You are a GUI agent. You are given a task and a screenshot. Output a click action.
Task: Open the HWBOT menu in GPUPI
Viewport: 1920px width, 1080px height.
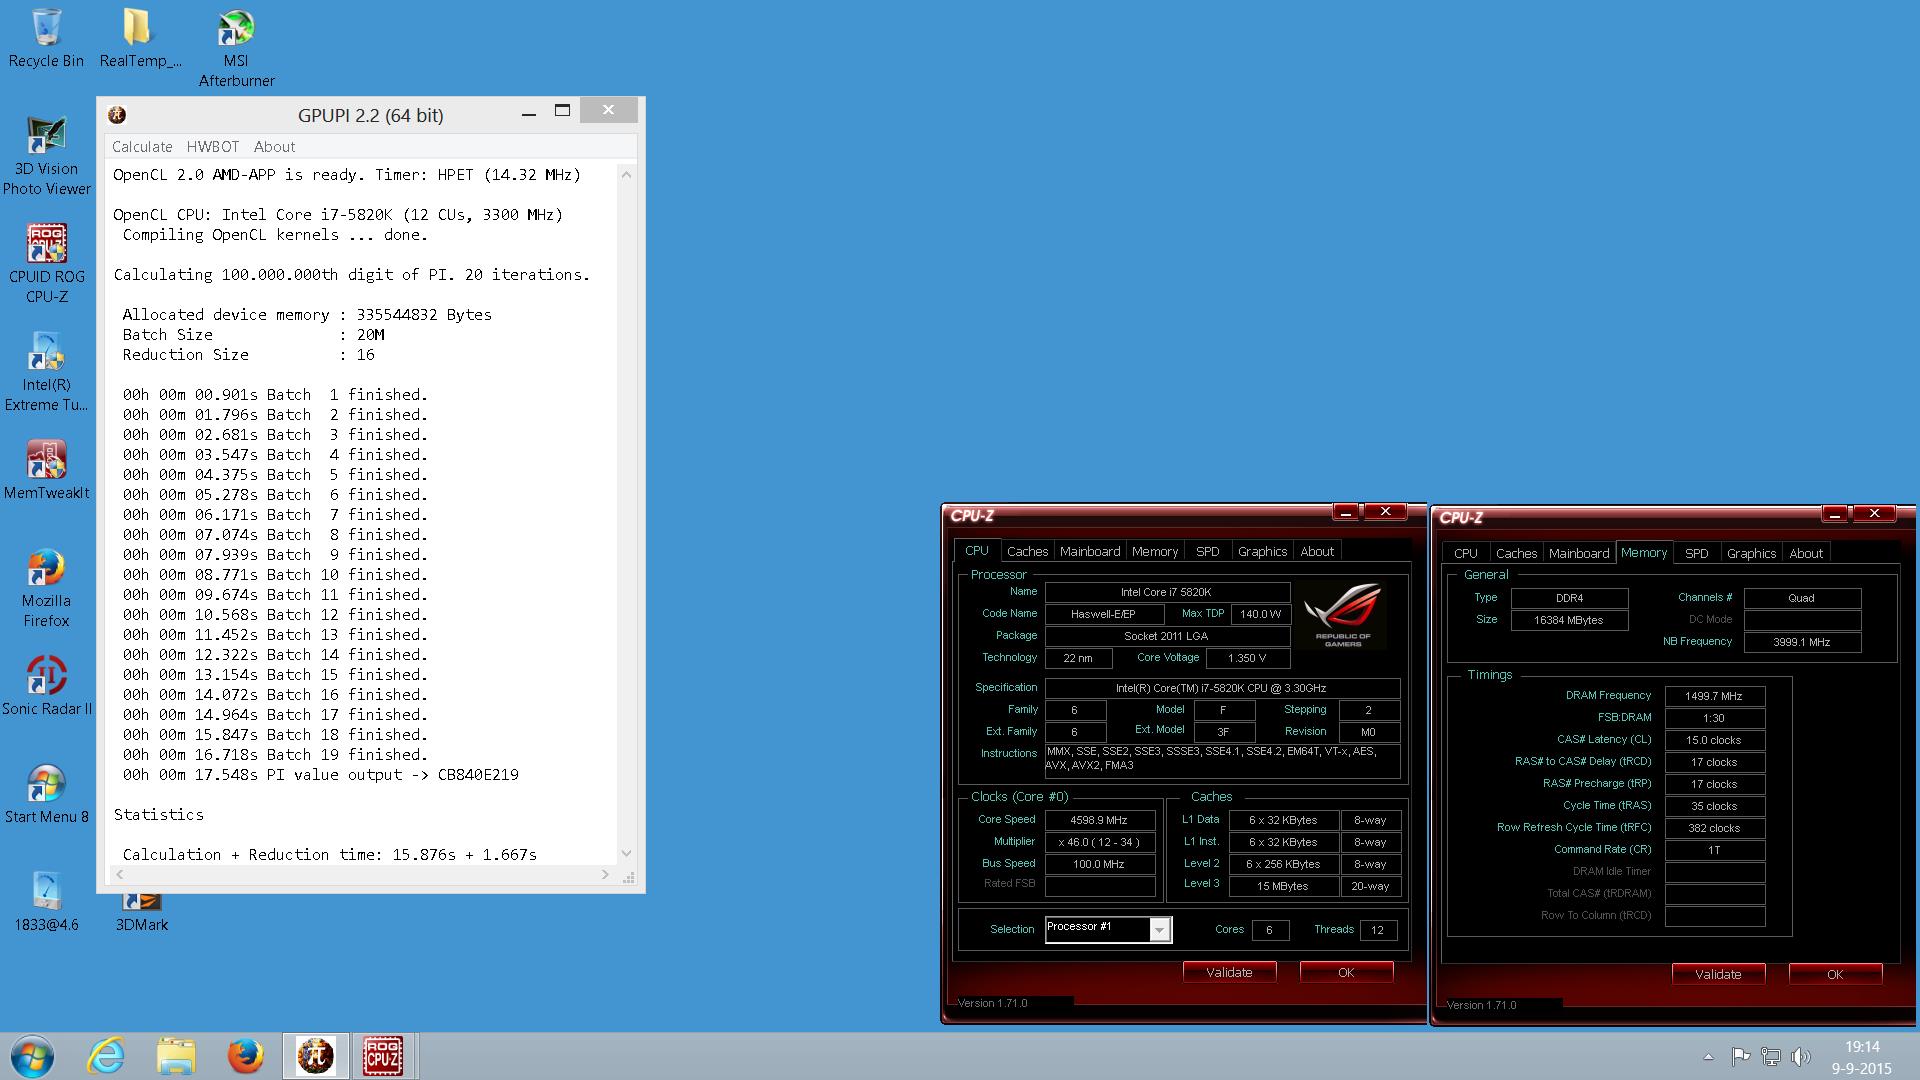213,147
